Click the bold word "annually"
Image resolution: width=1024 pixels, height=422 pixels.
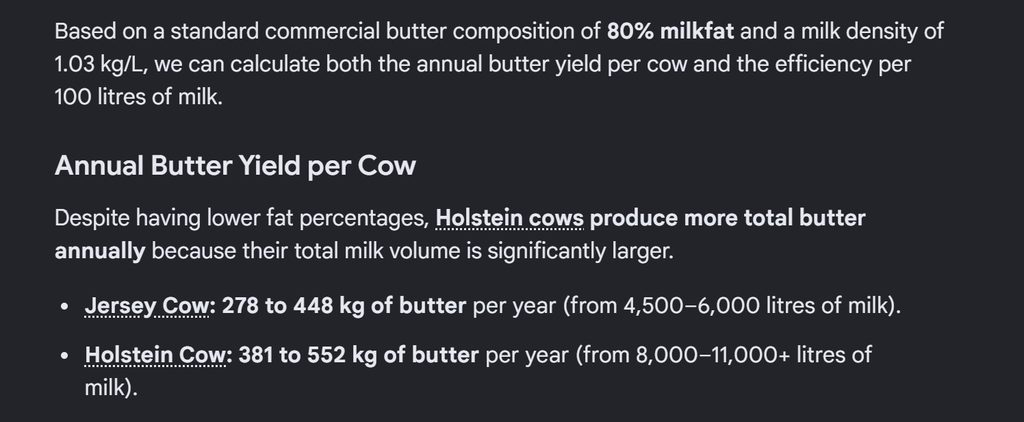click(100, 252)
